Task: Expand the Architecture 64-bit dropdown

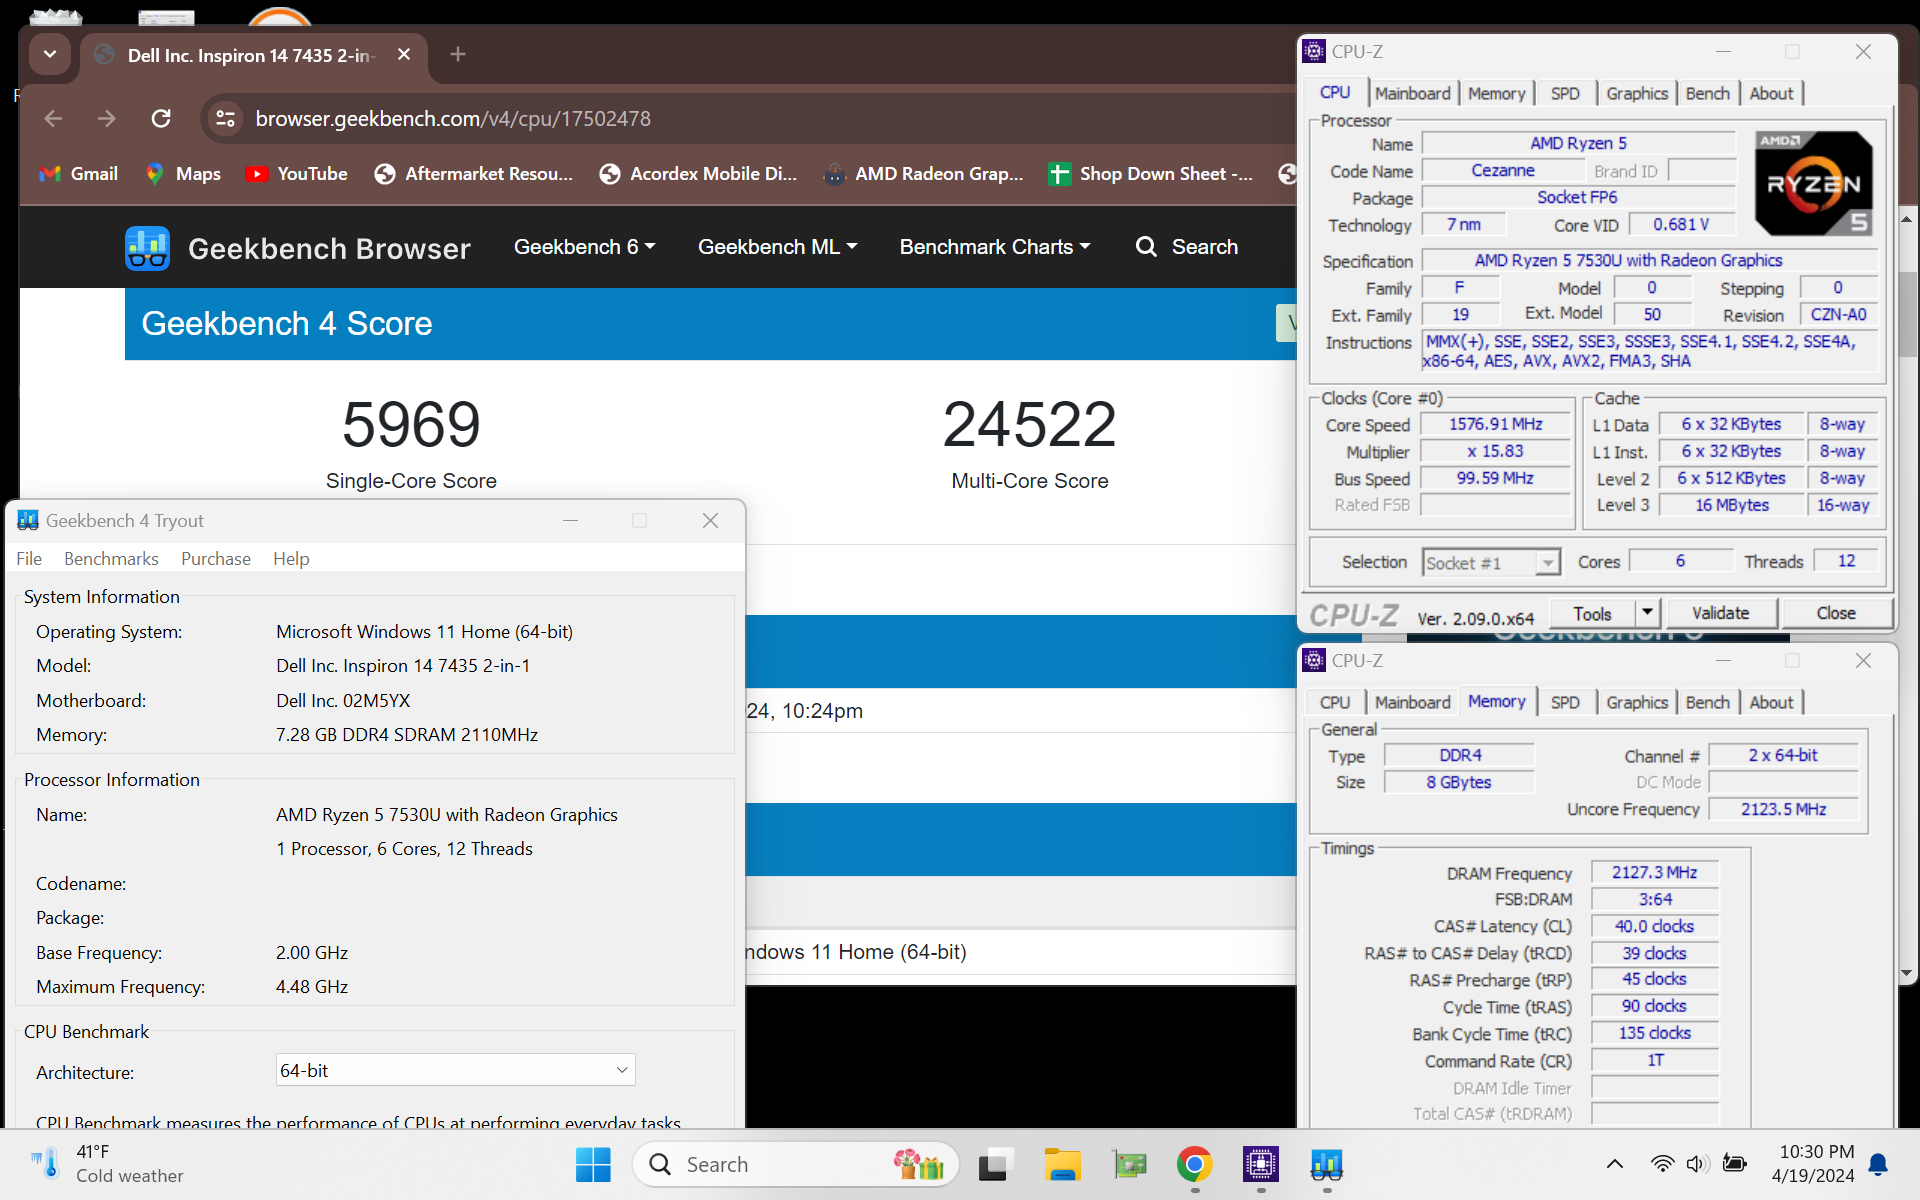Action: click(455, 1070)
